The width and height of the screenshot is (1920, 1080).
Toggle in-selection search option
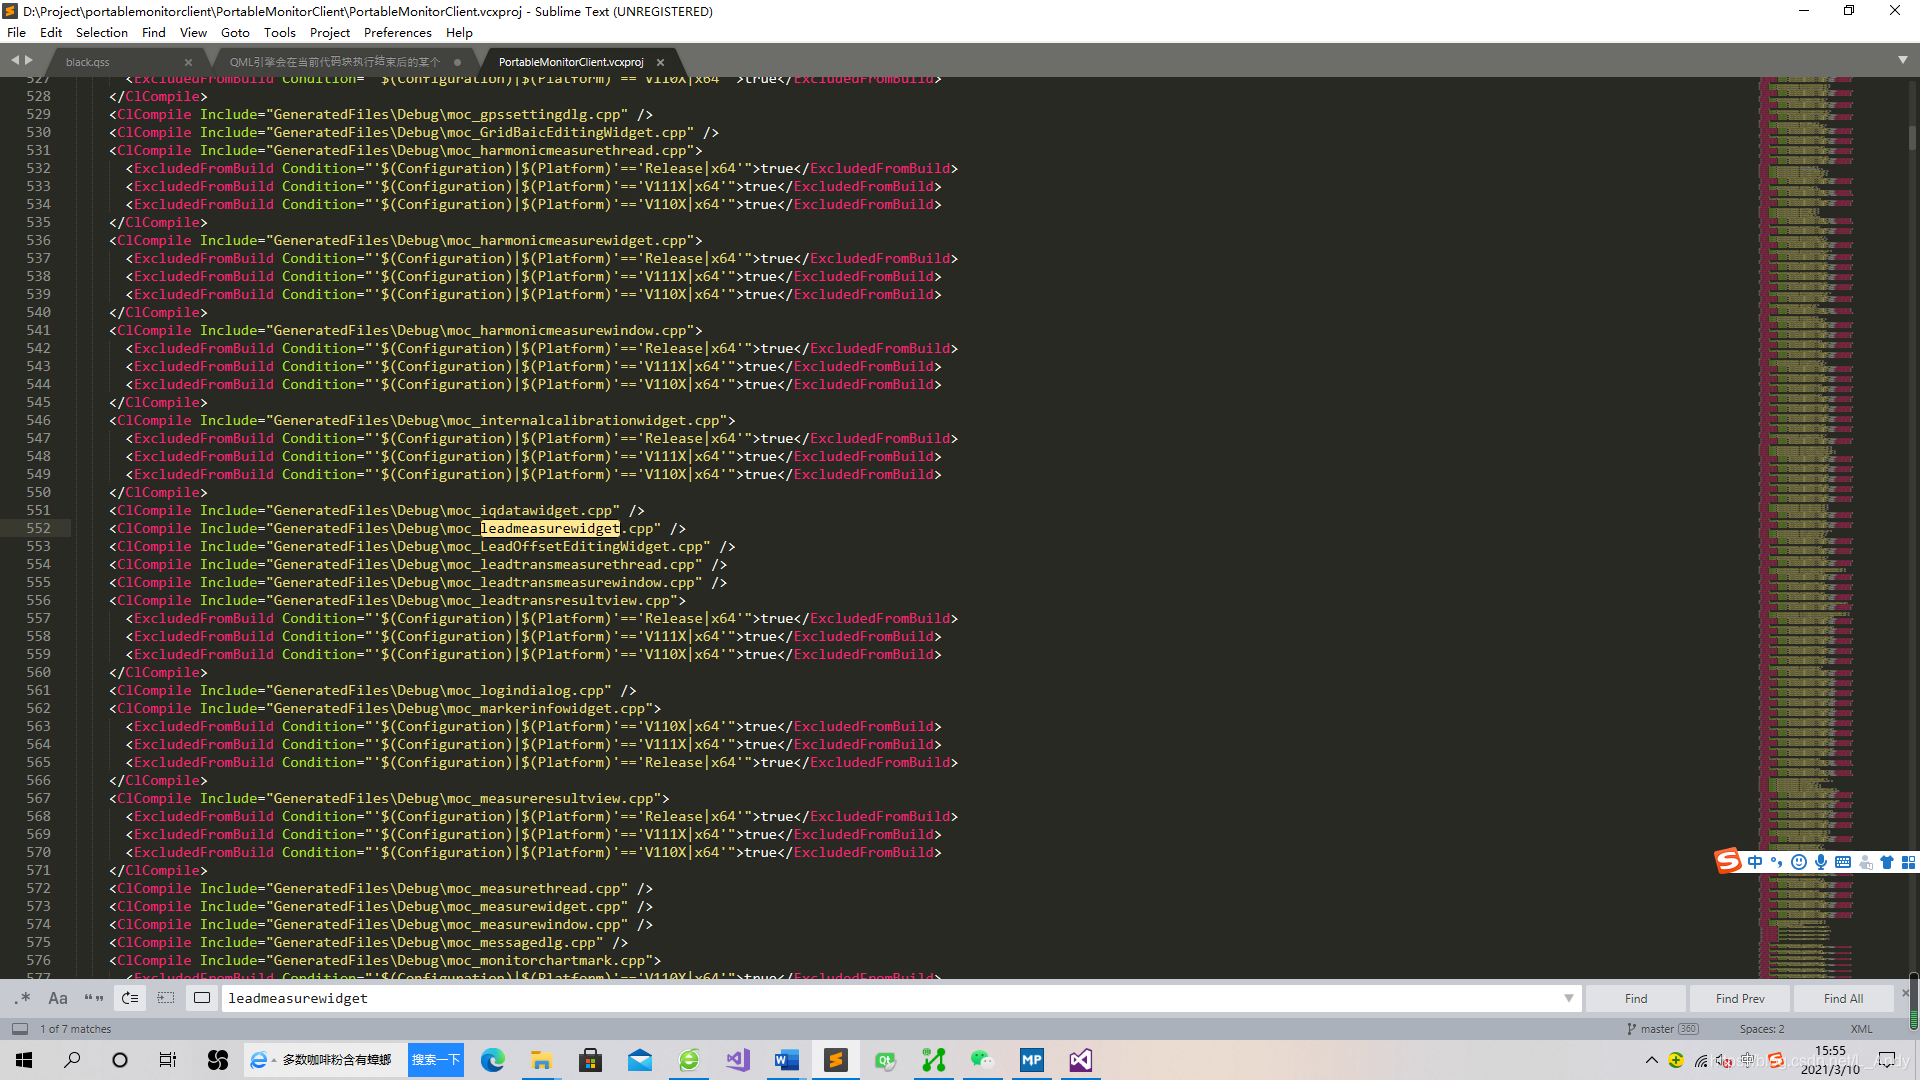pyautogui.click(x=166, y=998)
